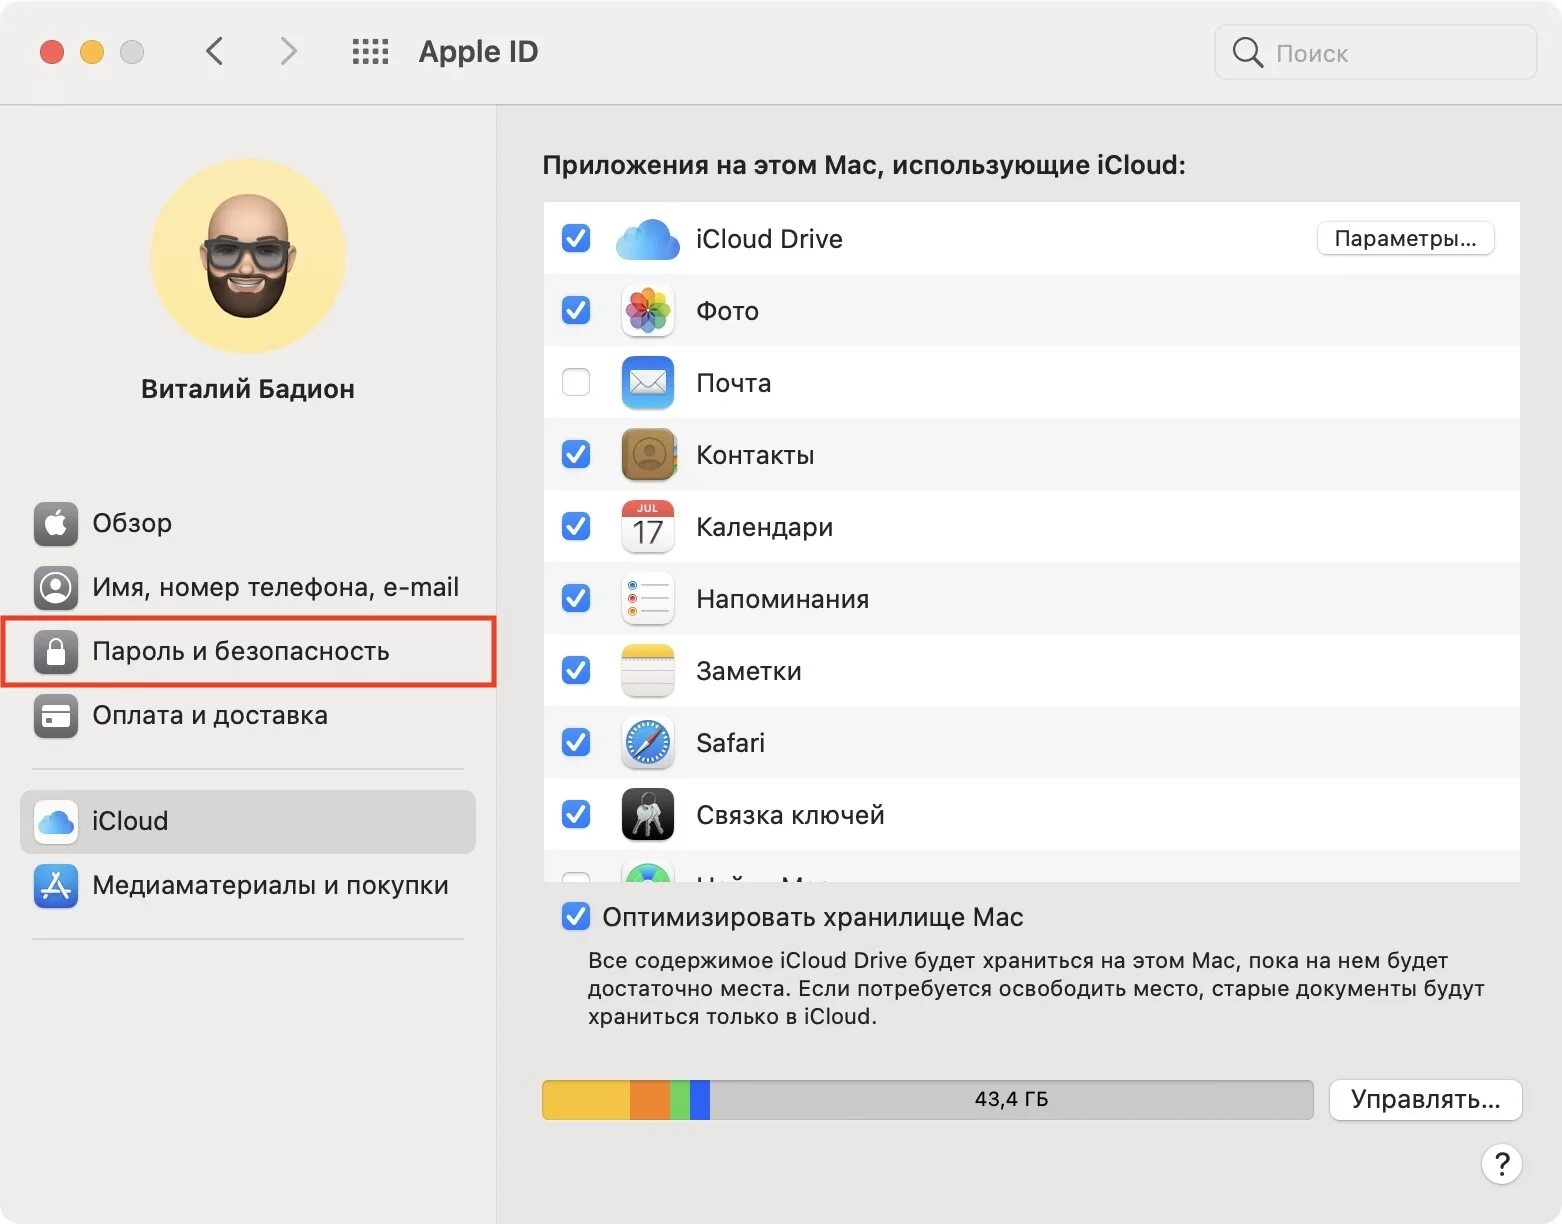
Task: Click orange segment of storage bar
Action: 650,1099
